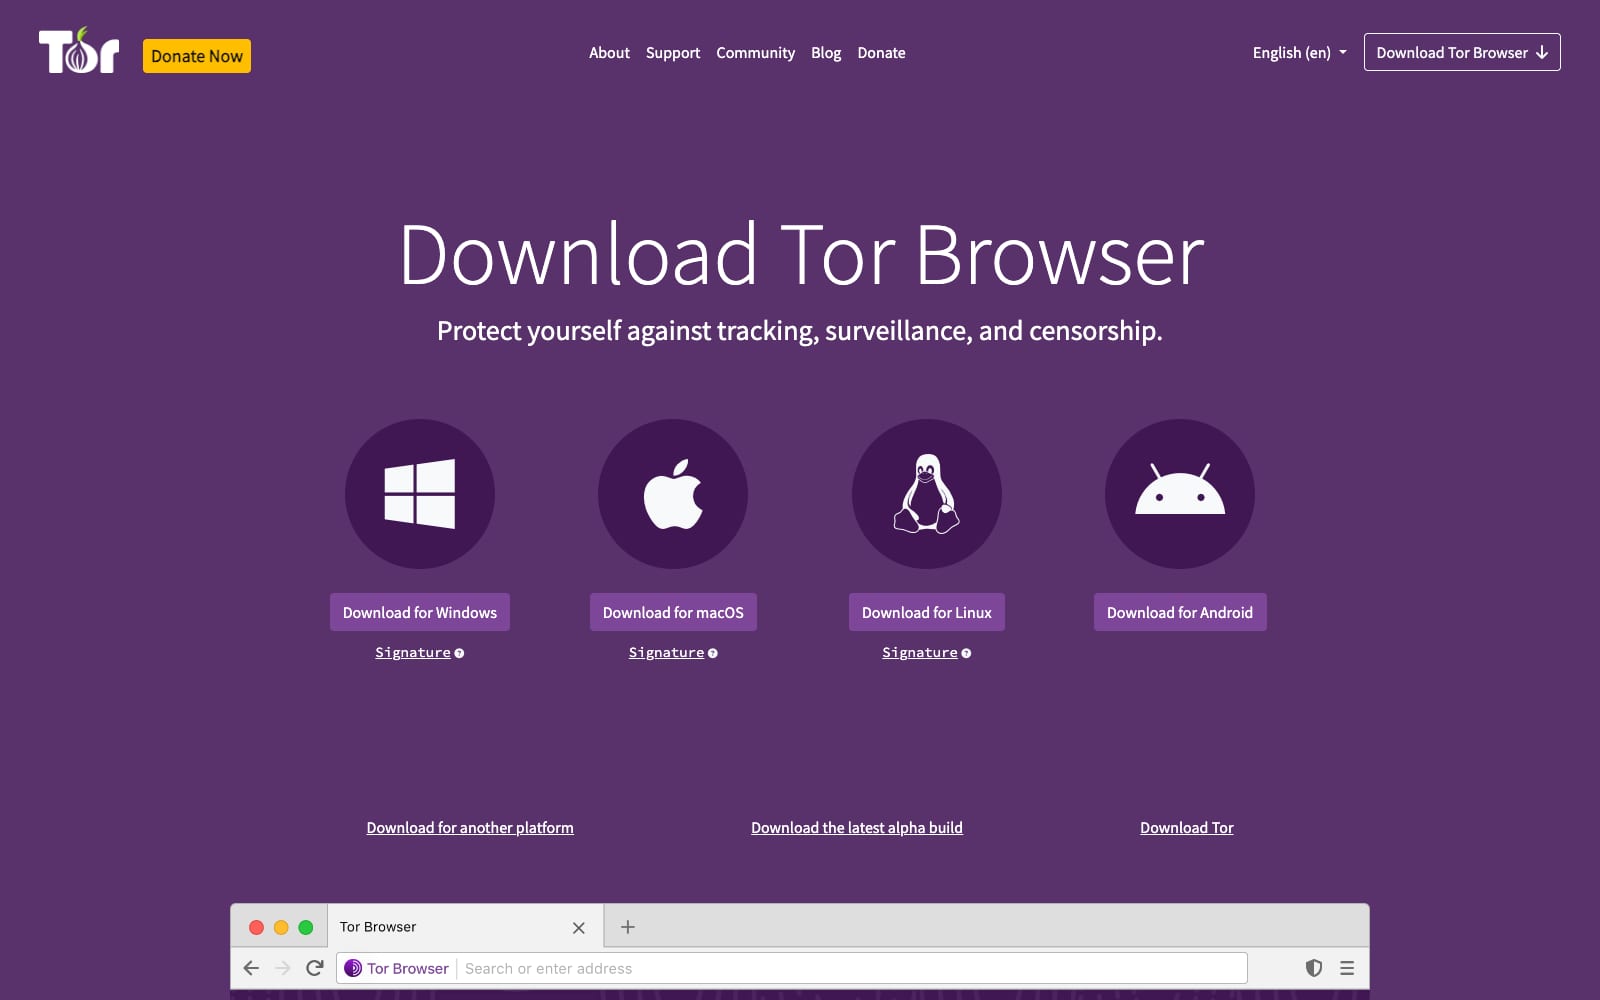Click the red close dot in mockup
Viewport: 1600px width, 1000px height.
click(x=256, y=928)
